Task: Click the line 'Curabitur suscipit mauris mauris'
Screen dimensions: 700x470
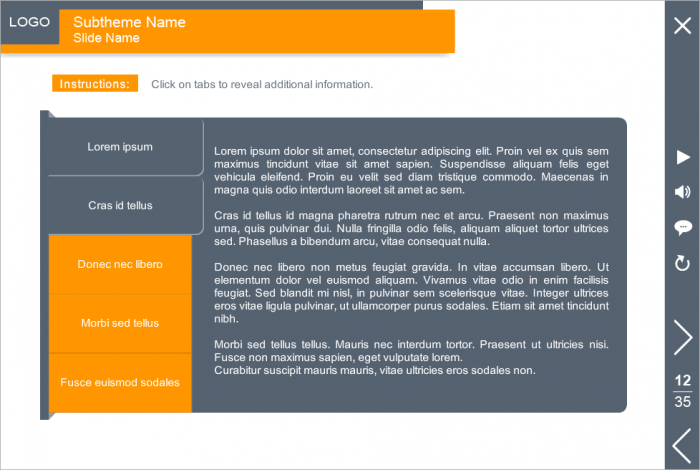Action: click(375, 370)
